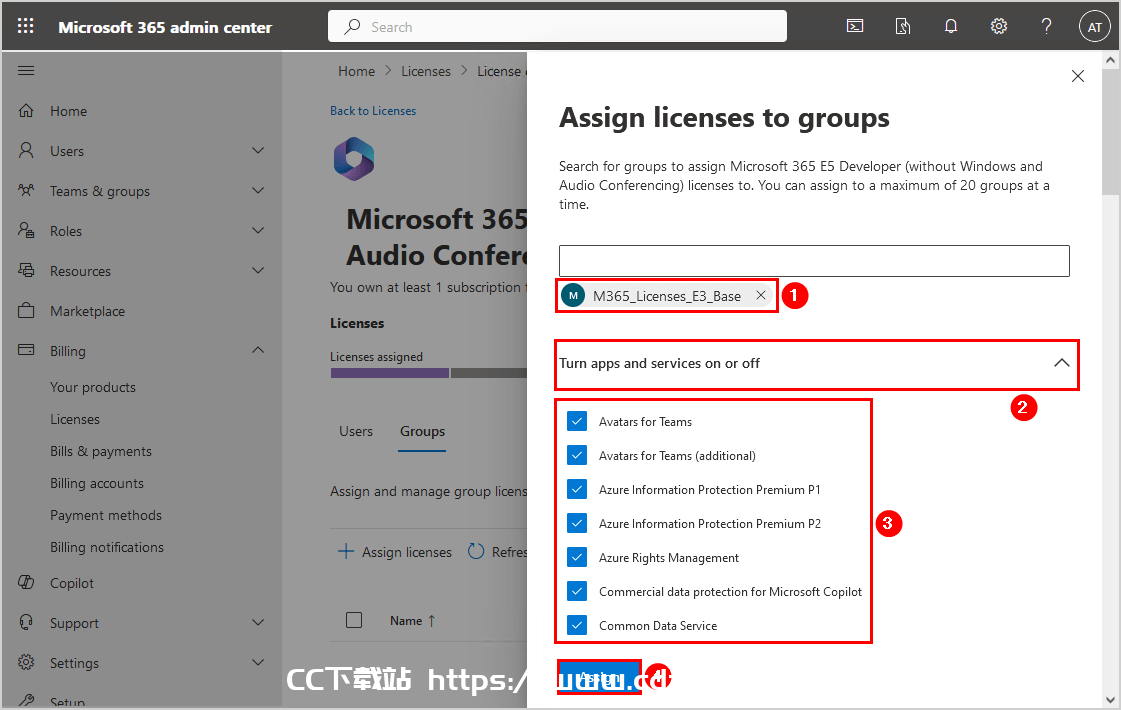Screen dimensions: 1121x710
Task: Open the Marketplace page
Action: pos(87,311)
